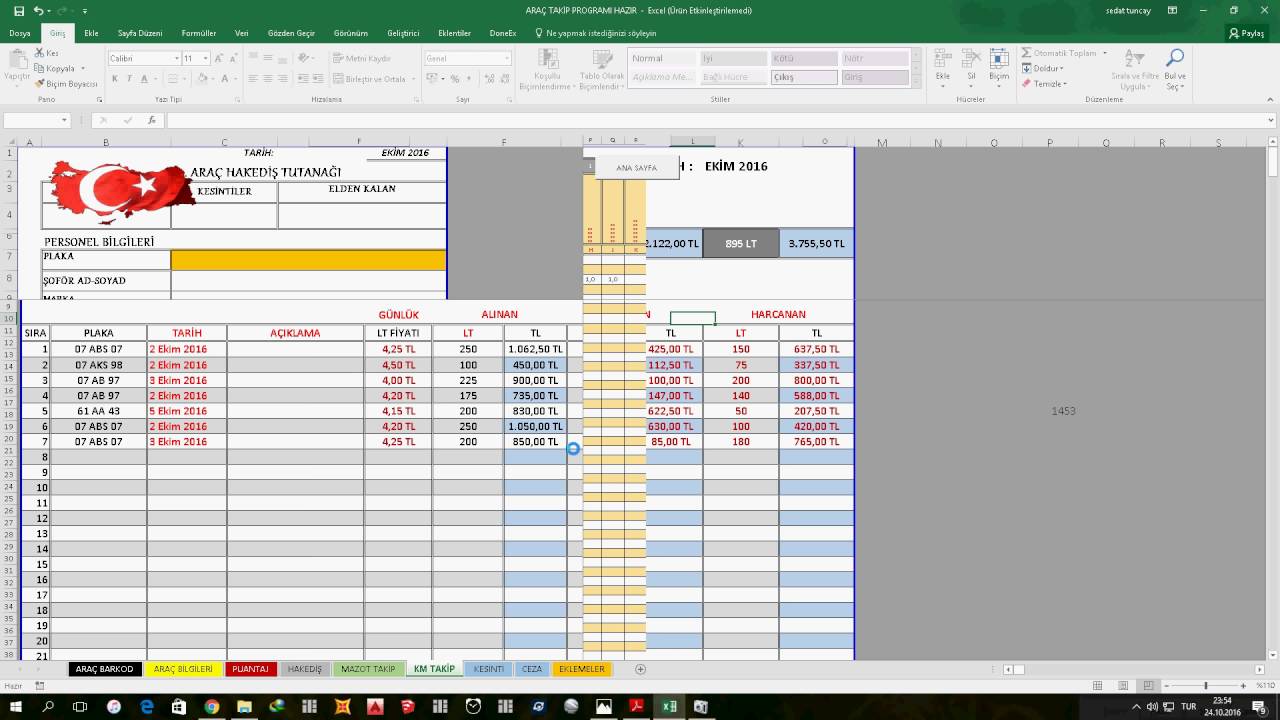Apply the Çıkış cell style
The height and width of the screenshot is (720, 1280).
(x=803, y=77)
